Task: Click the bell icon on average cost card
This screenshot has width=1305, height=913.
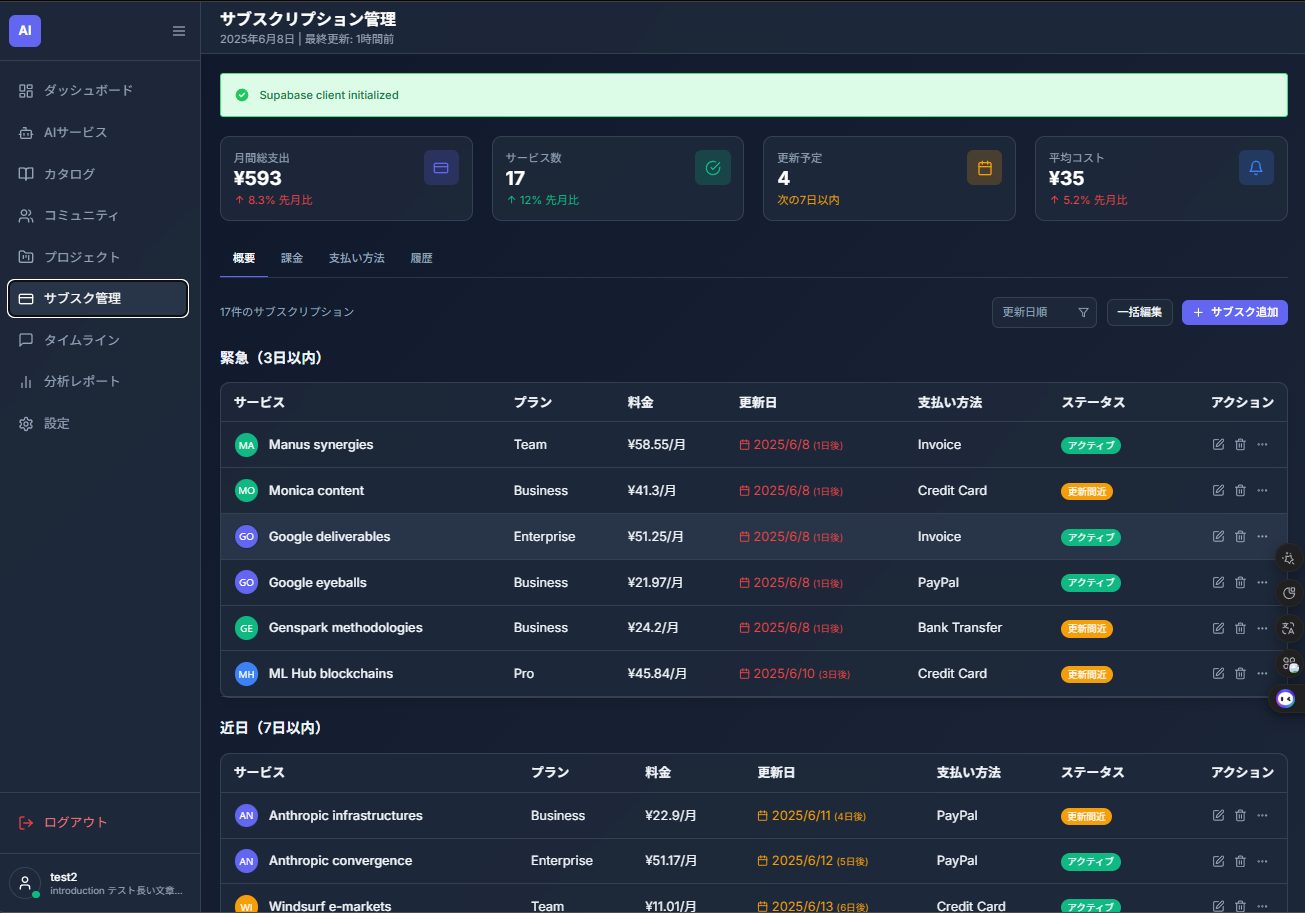Action: coord(1256,168)
